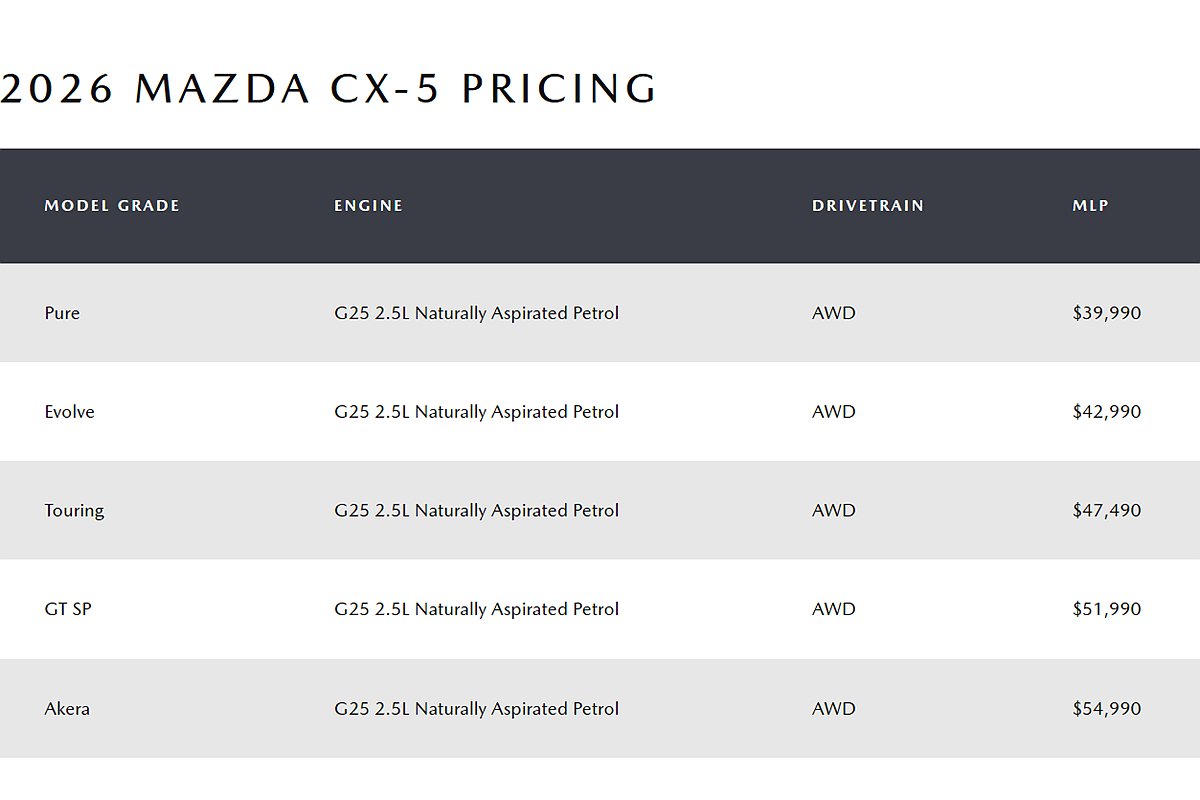Click the Evolve model grade cell
The image size is (1200, 800).
coord(70,412)
